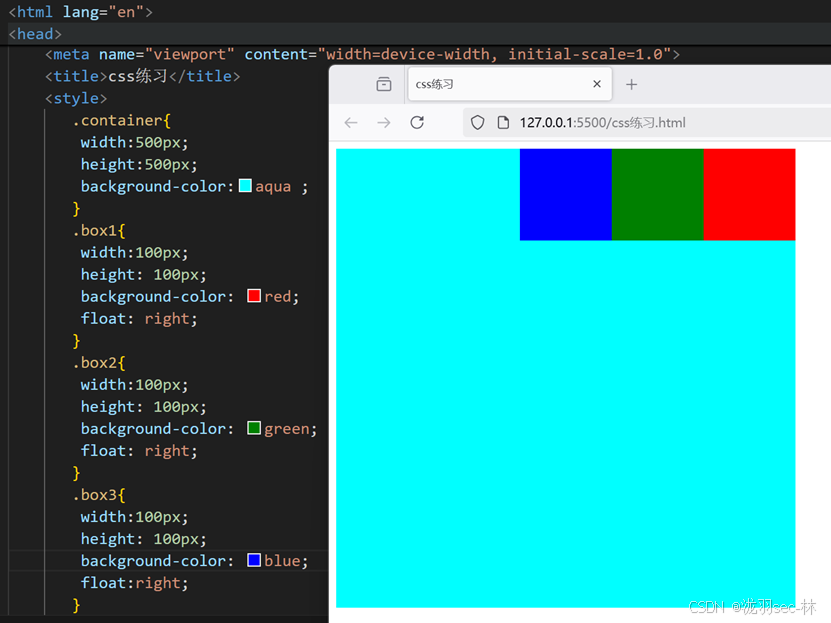The image size is (831, 623).
Task: Open the tracking protection shield icon
Action: click(x=478, y=123)
